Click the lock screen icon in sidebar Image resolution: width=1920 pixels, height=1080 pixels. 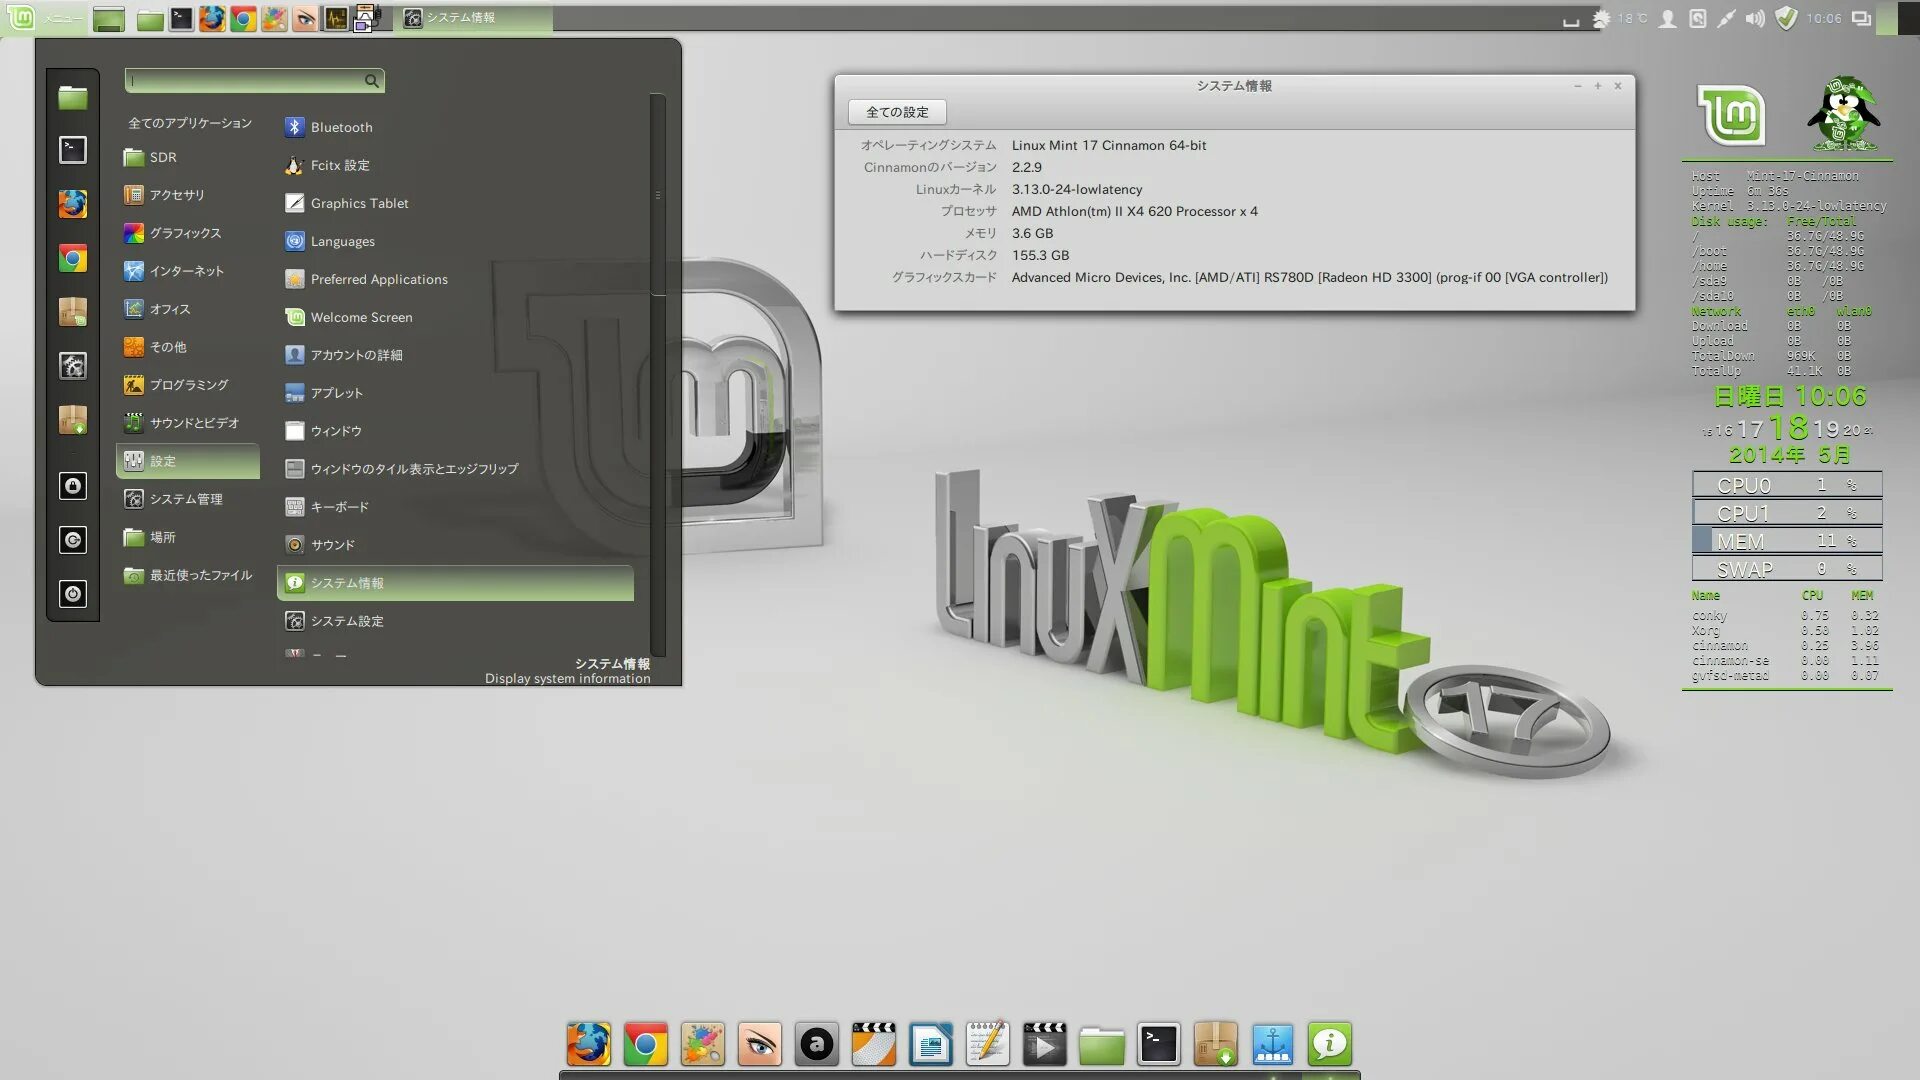tap(72, 486)
